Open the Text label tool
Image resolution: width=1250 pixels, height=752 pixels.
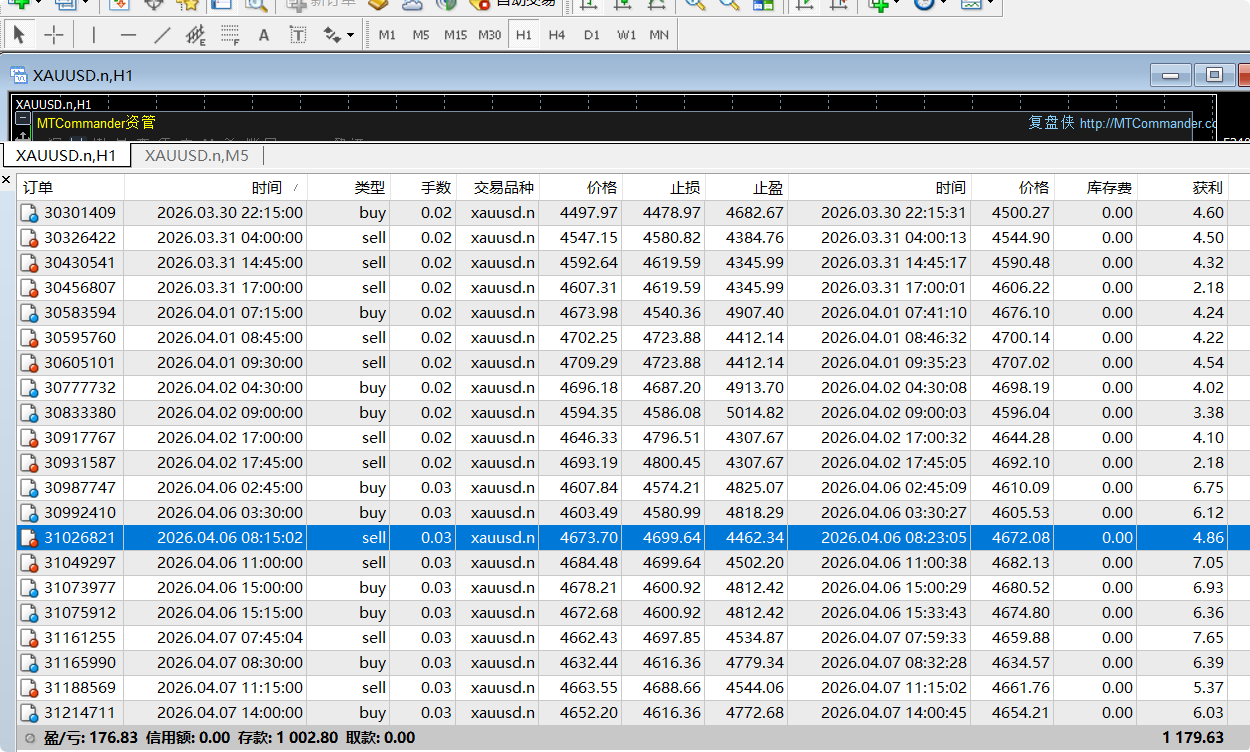[x=300, y=33]
